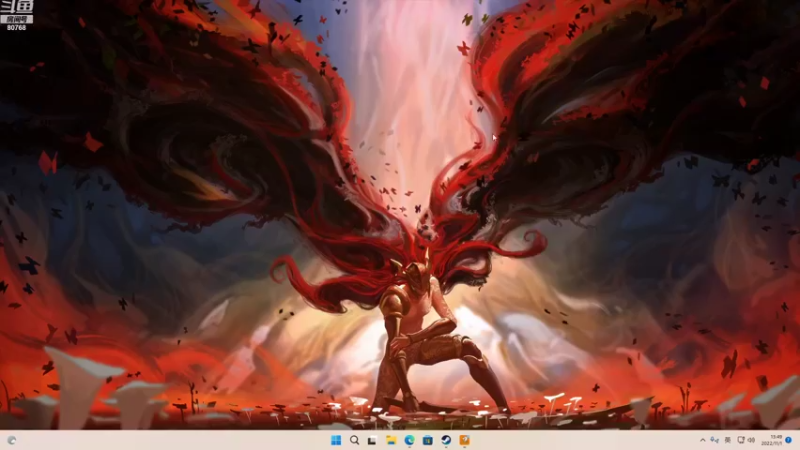Open volume control from the speaker icon

(751, 440)
